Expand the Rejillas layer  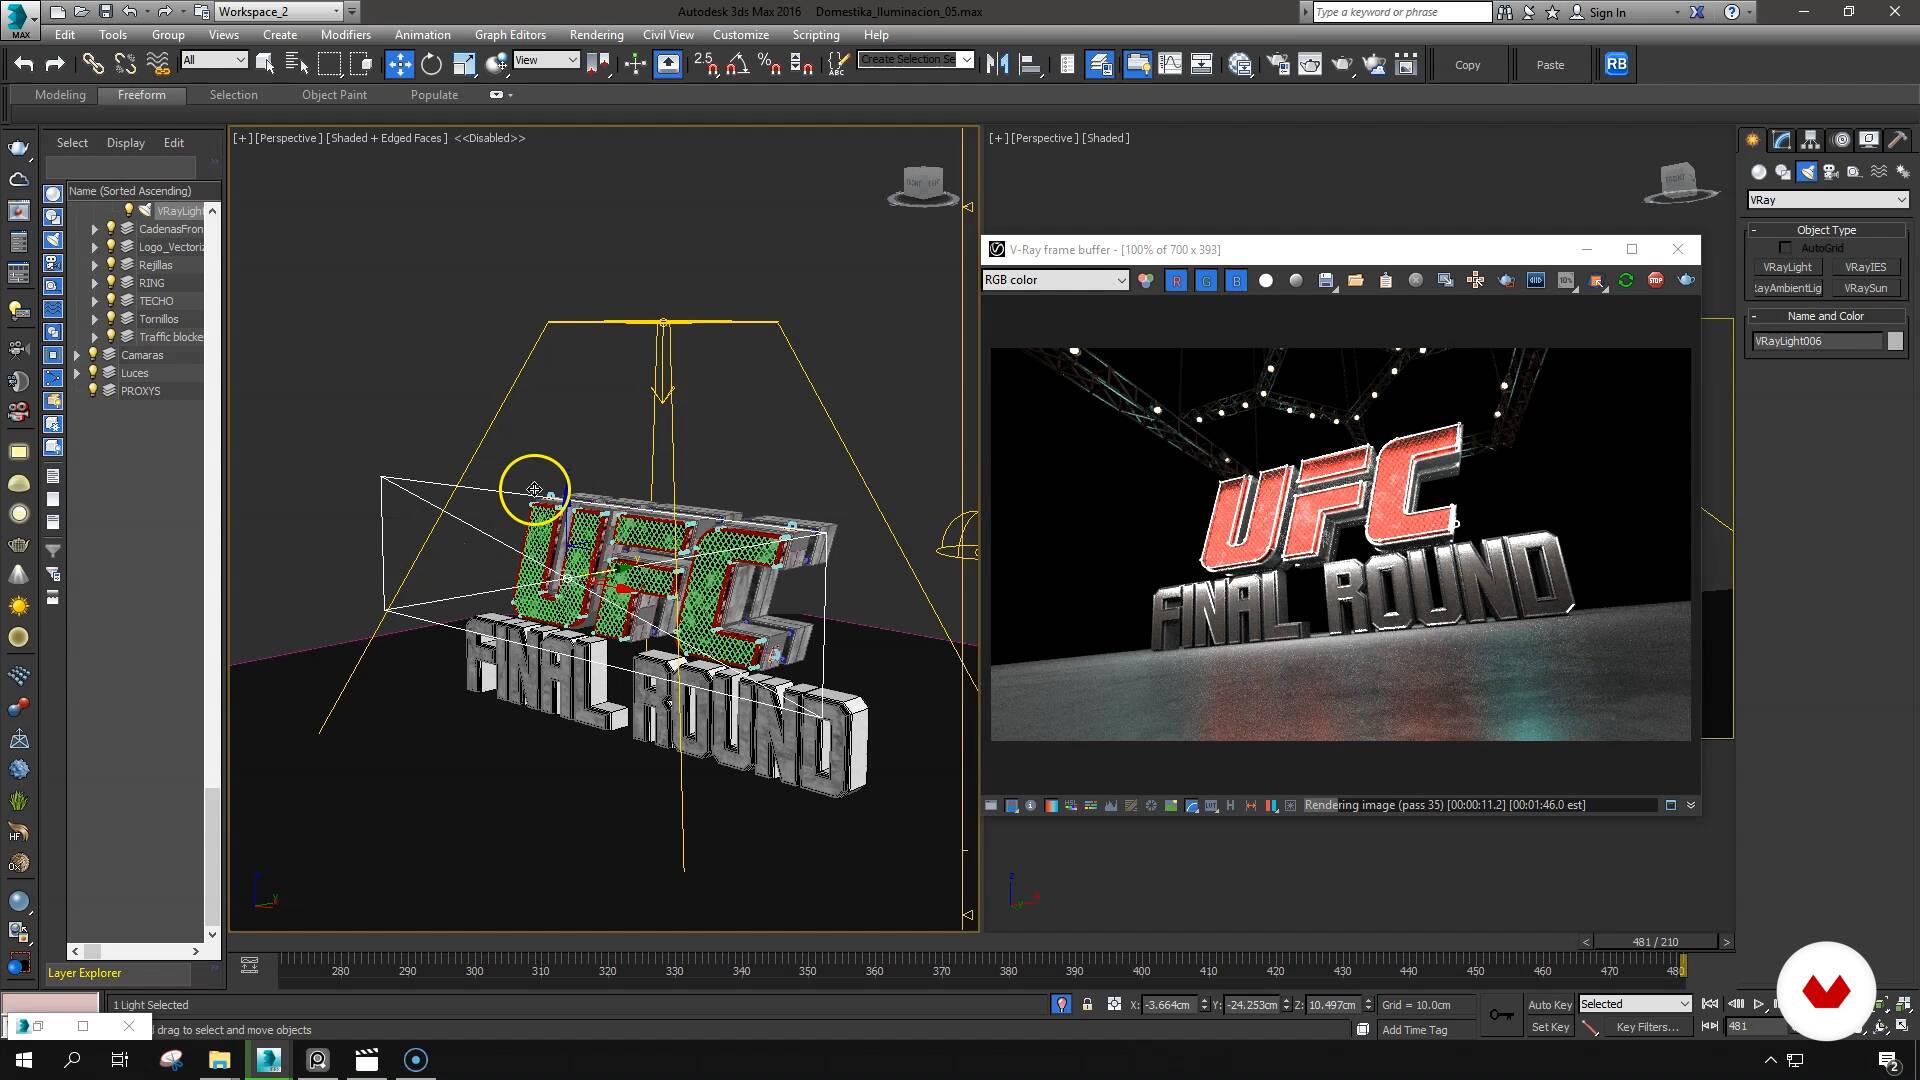click(x=95, y=265)
